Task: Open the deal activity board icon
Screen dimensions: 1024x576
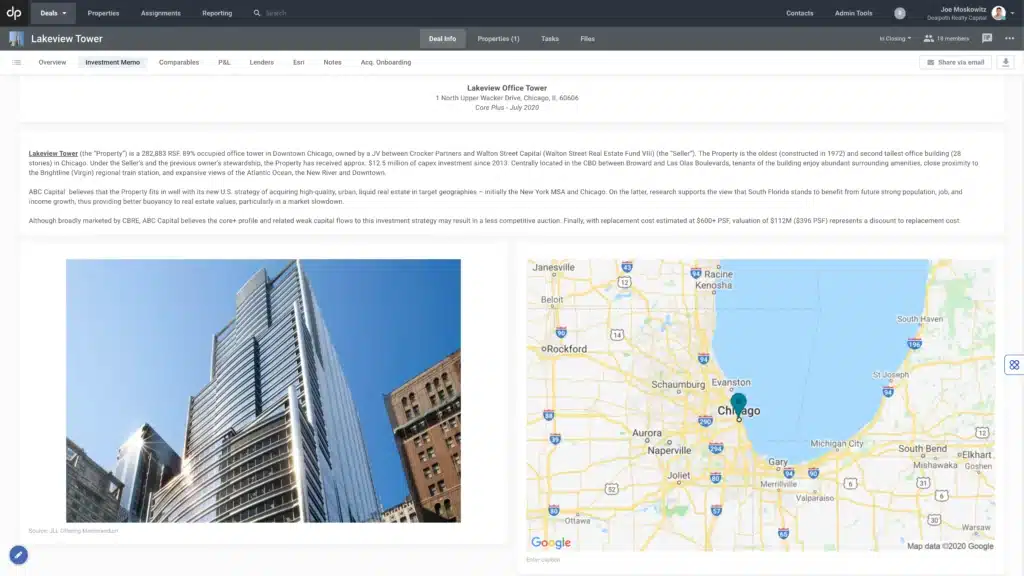Action: (986, 38)
